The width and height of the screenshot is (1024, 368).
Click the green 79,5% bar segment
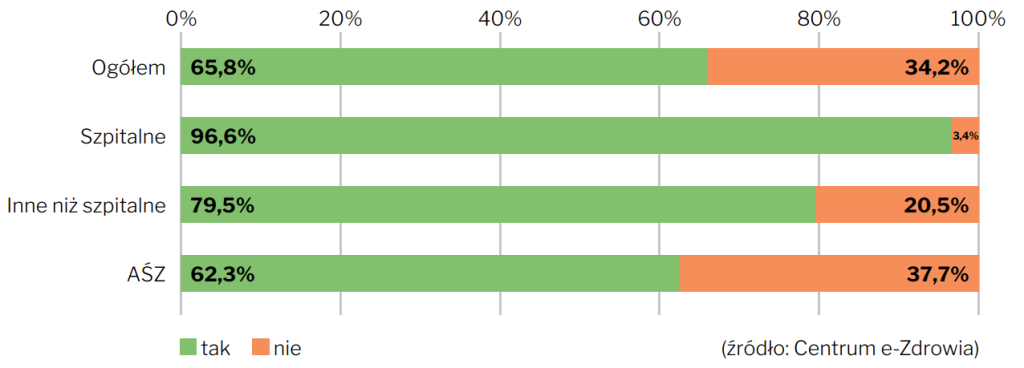point(498,205)
